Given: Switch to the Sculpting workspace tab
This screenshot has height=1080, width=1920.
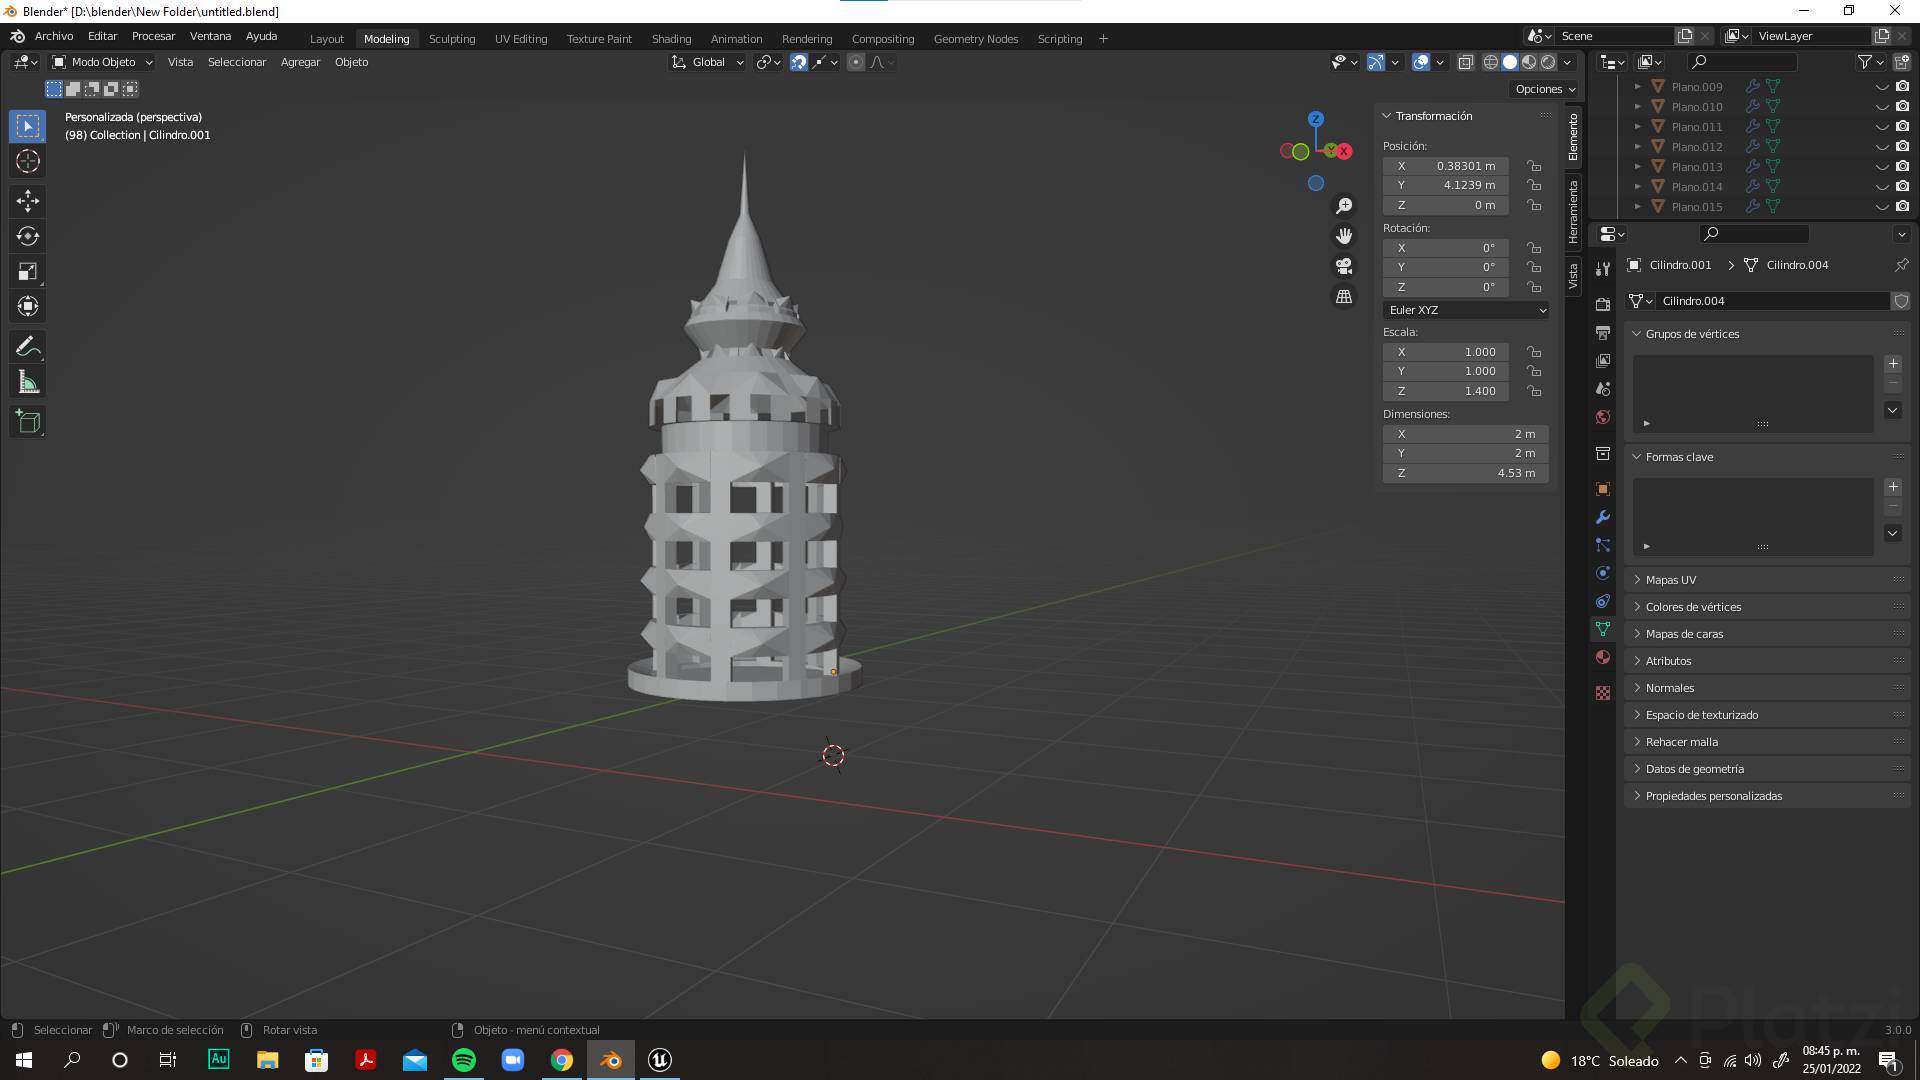Looking at the screenshot, I should point(452,39).
